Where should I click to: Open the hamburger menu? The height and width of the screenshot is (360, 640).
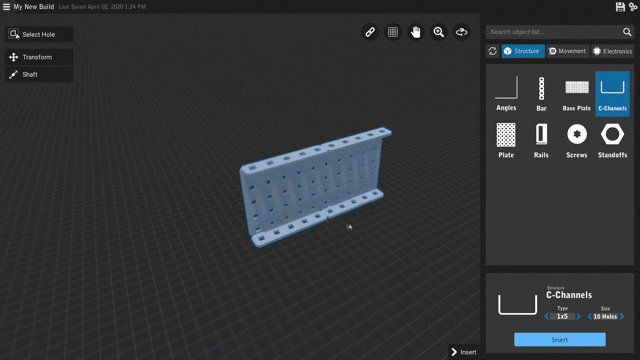point(6,7)
